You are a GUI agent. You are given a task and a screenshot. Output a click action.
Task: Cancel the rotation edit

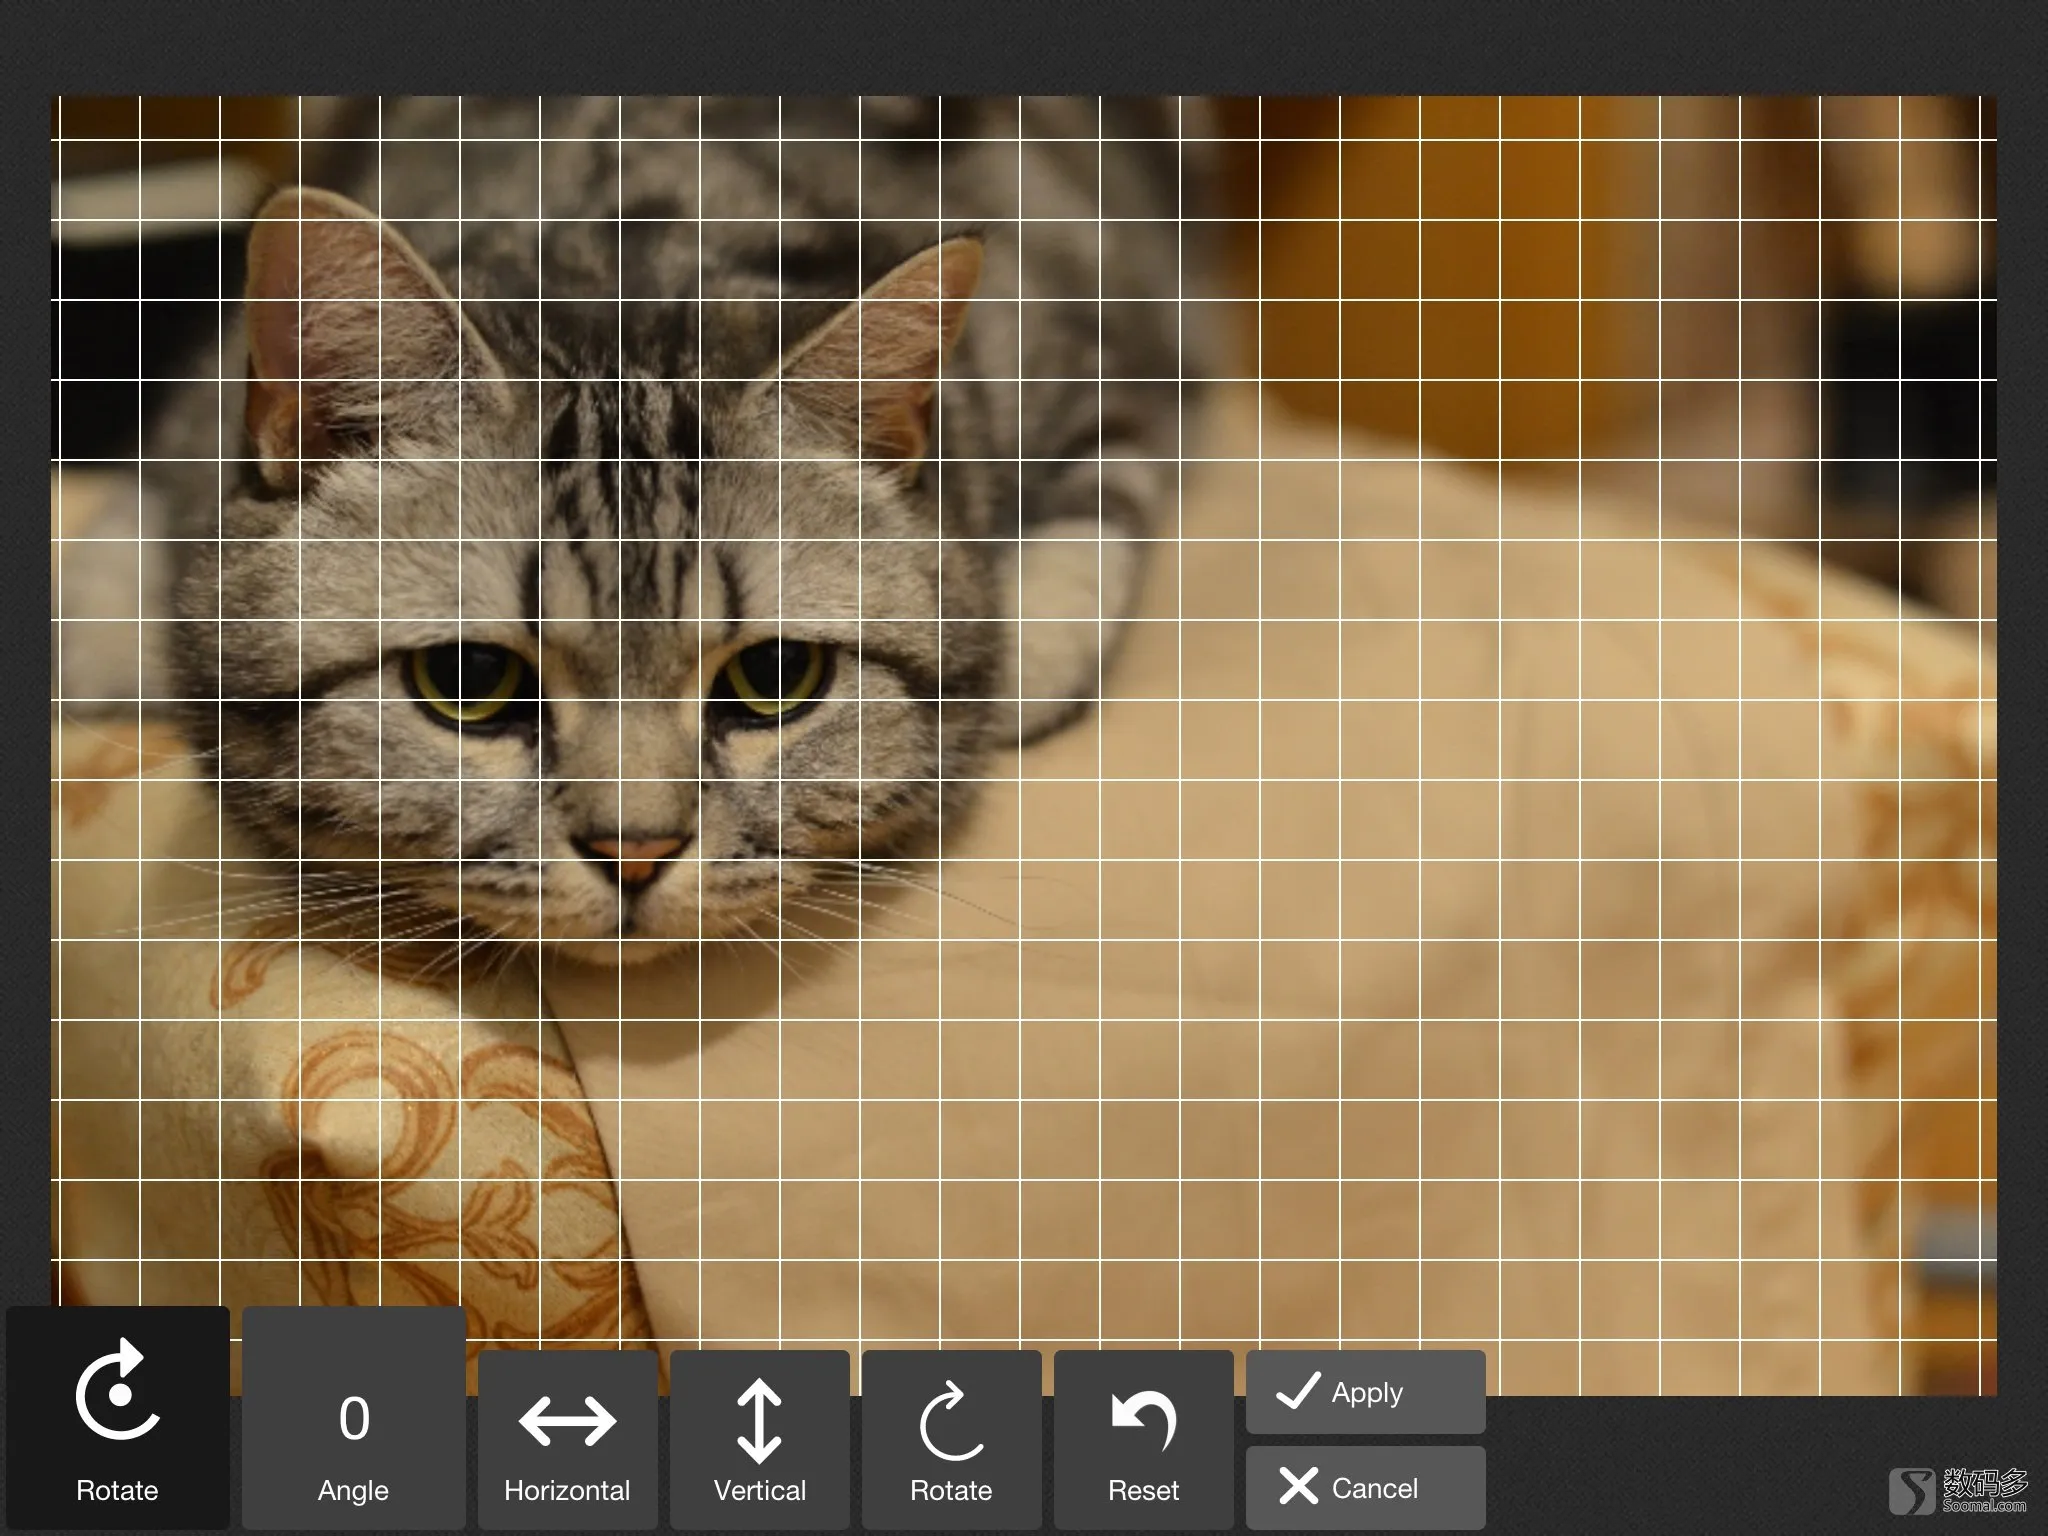tap(1366, 1488)
